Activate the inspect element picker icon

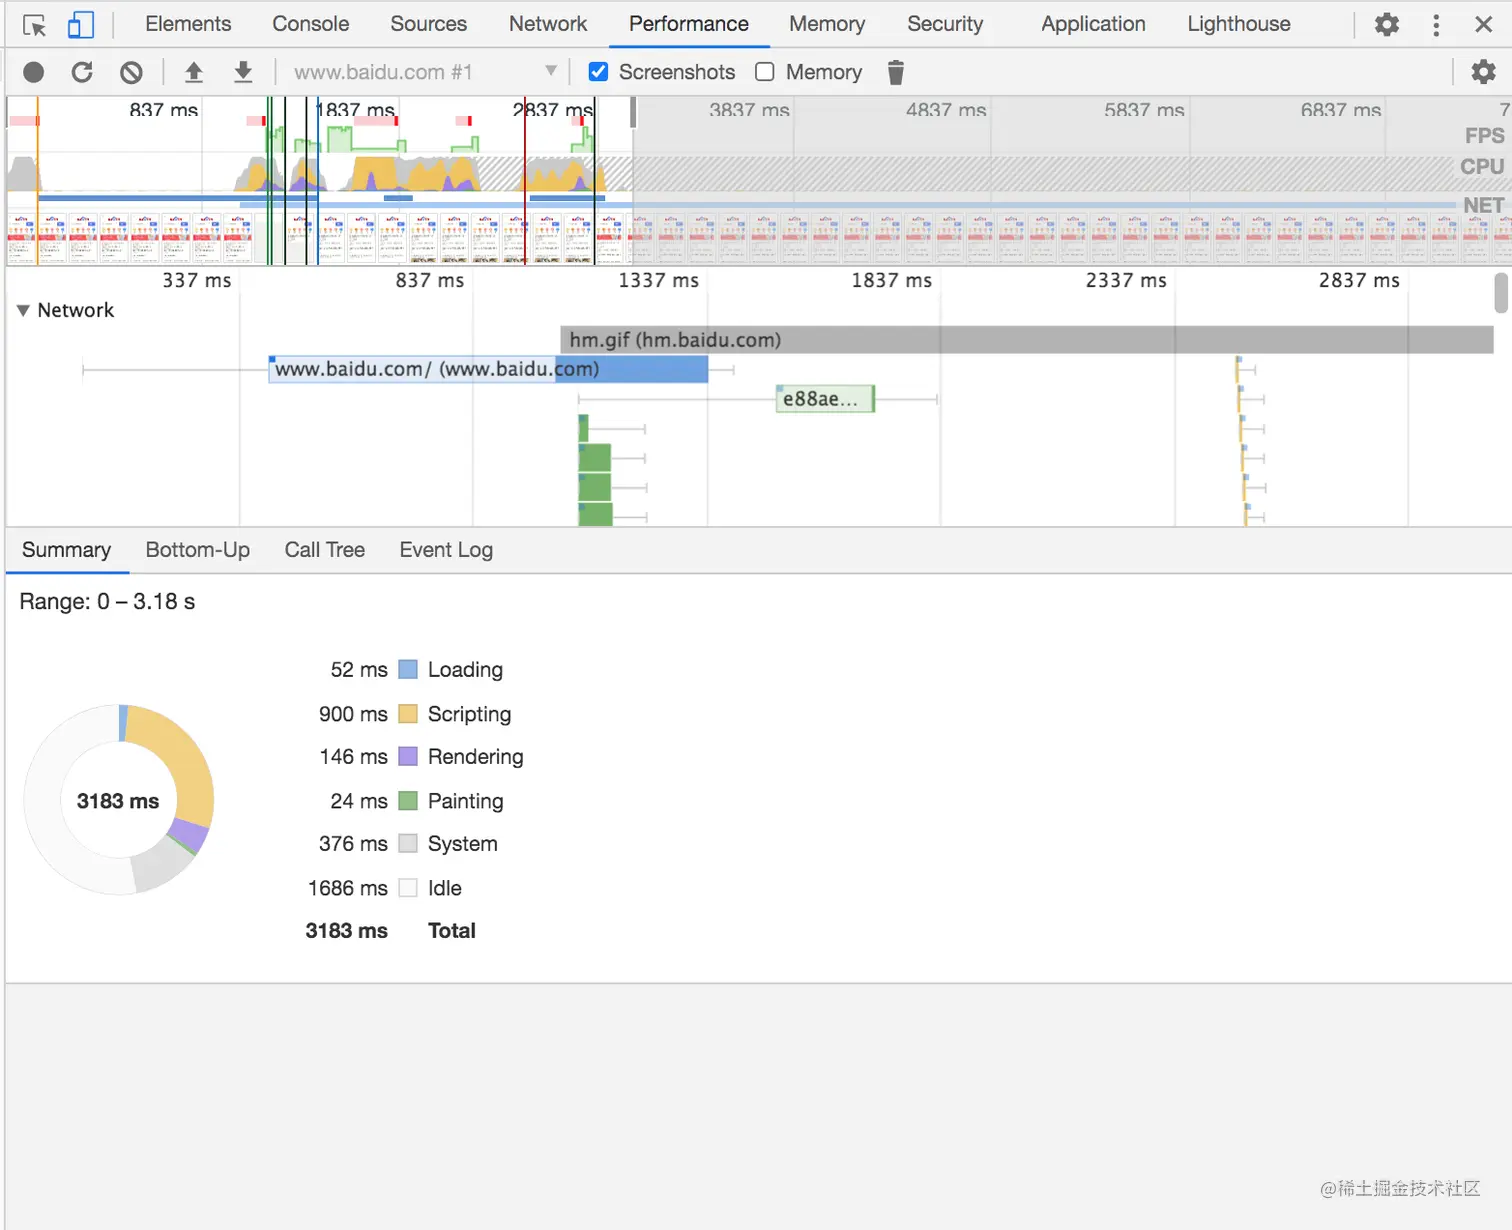[34, 25]
